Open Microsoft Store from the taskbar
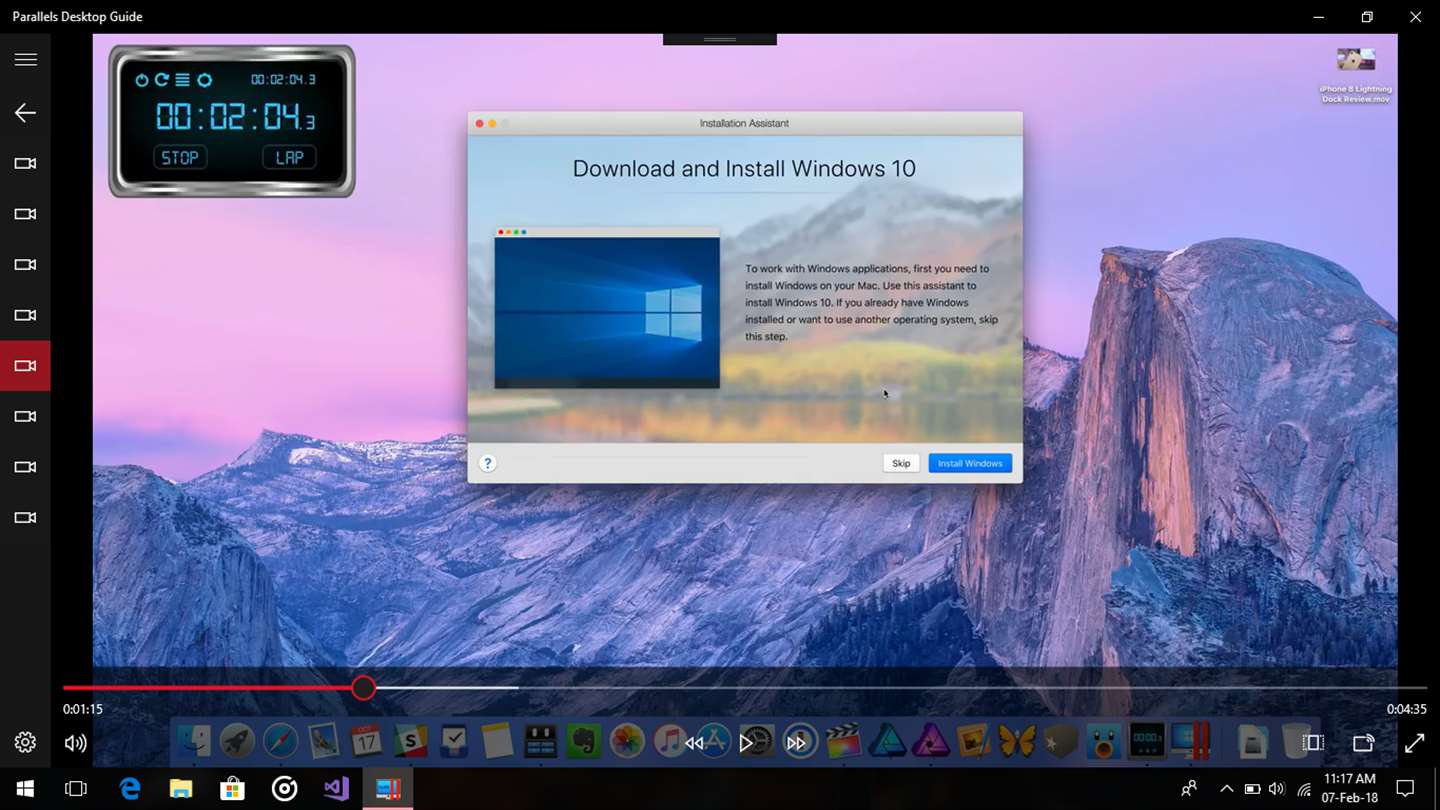The width and height of the screenshot is (1440, 810). click(x=233, y=789)
